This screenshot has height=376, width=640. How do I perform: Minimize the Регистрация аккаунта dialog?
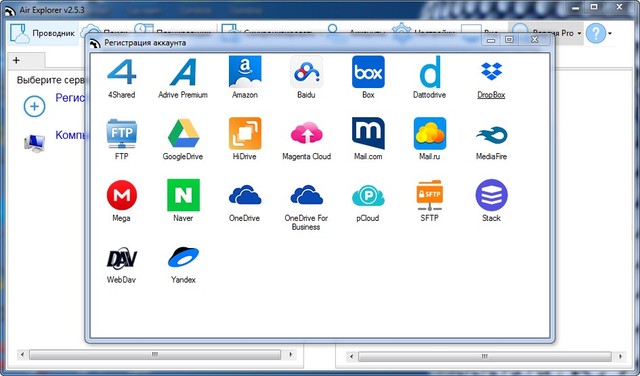[491, 40]
